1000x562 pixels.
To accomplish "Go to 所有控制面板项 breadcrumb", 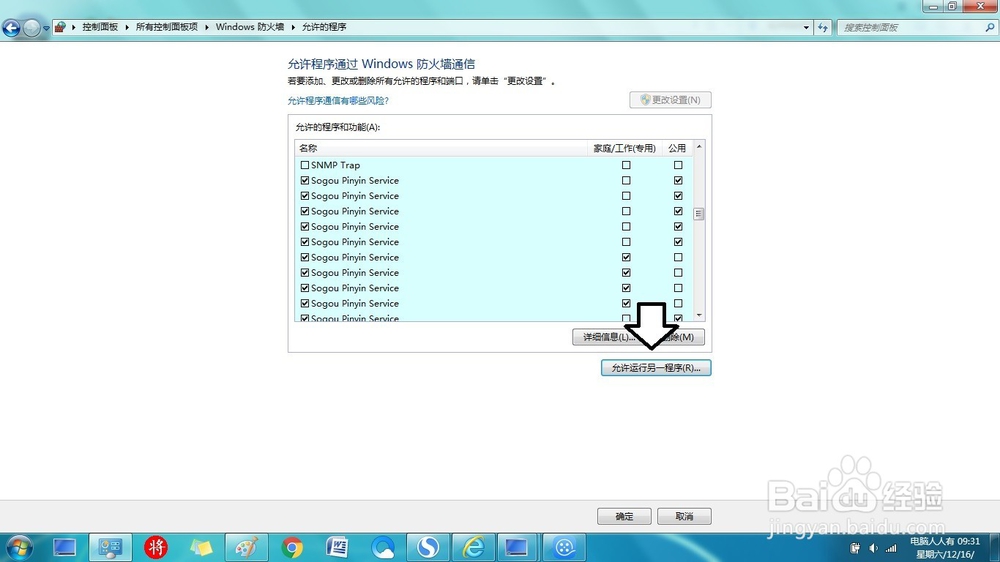I will pos(166,27).
